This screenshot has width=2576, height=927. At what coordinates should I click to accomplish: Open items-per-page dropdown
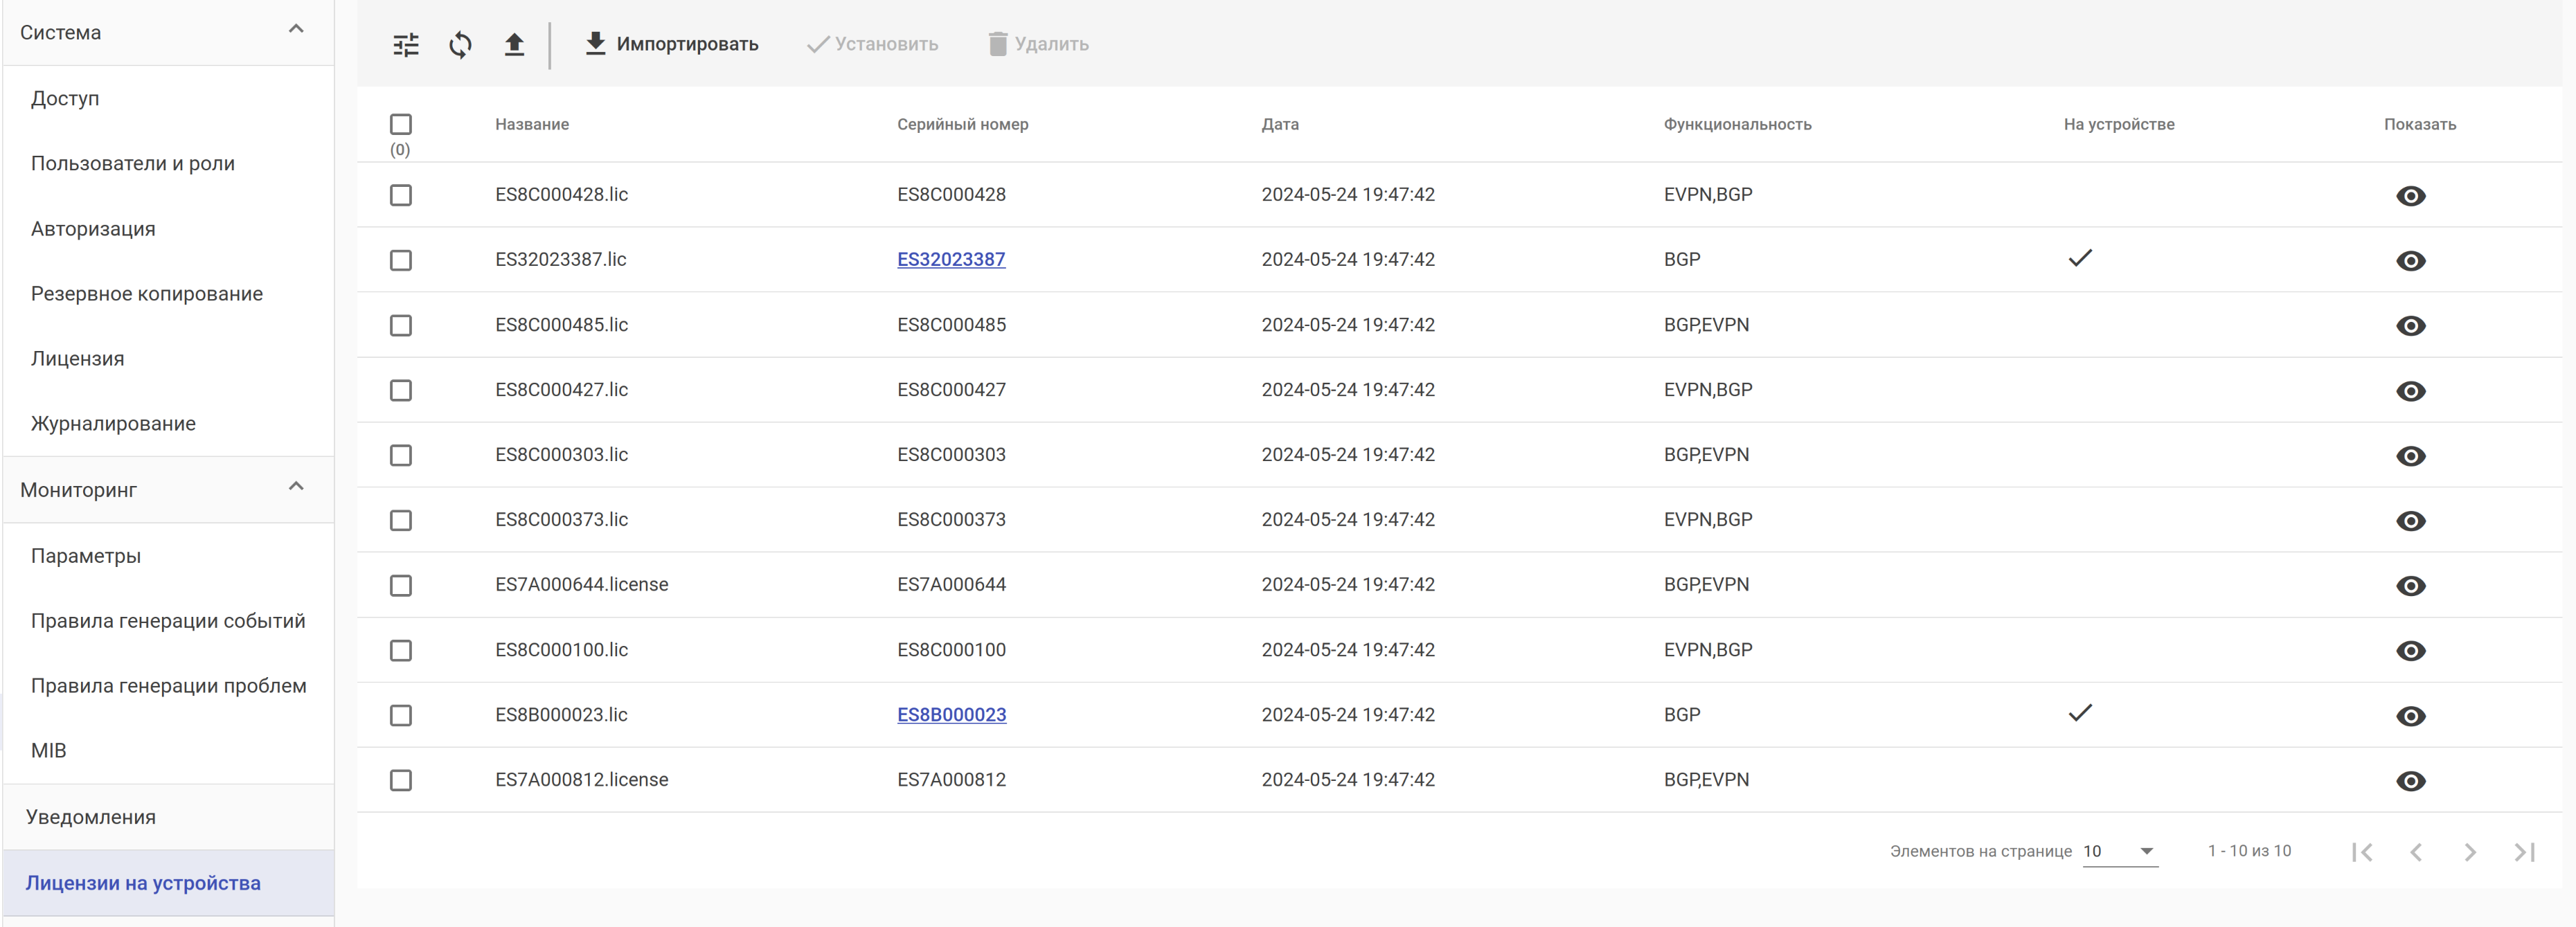tap(2120, 851)
